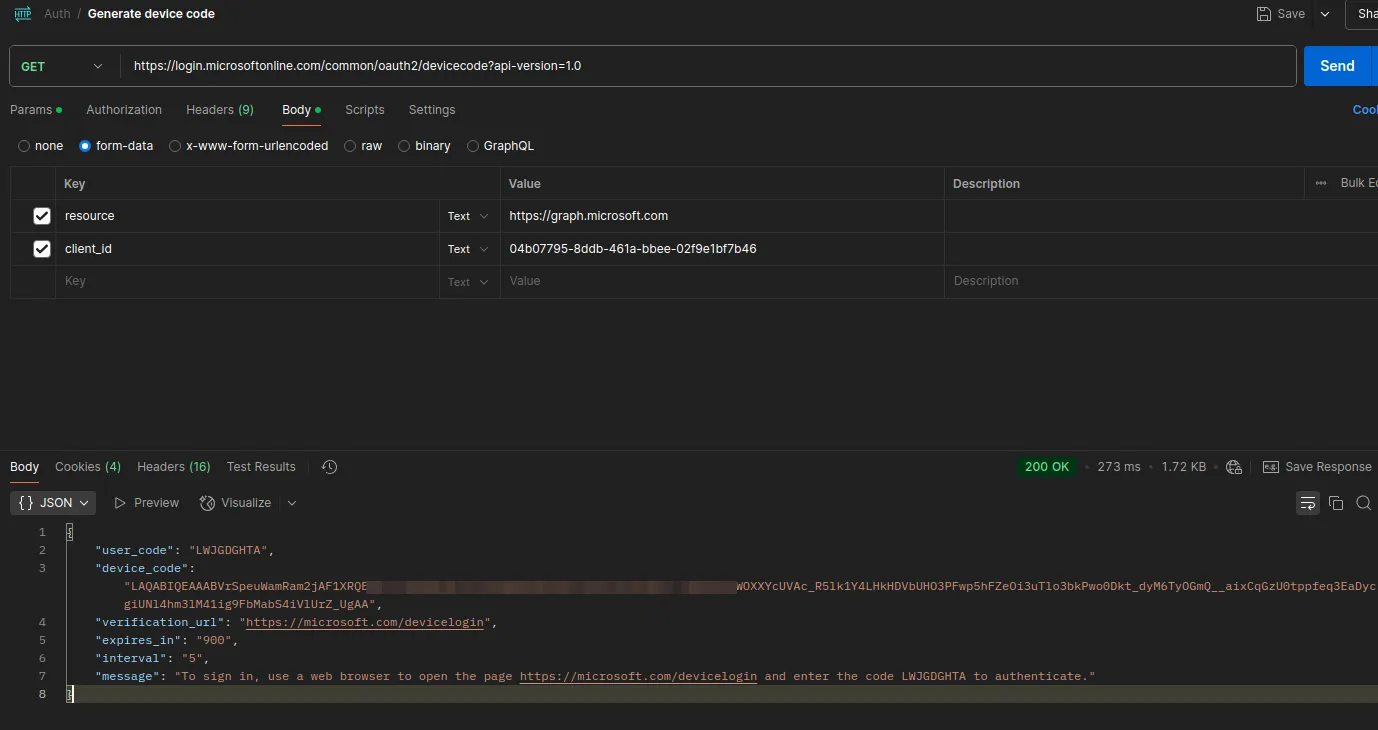Click the Cookies link at right
Screen dimensions: 1378x730
1365,110
